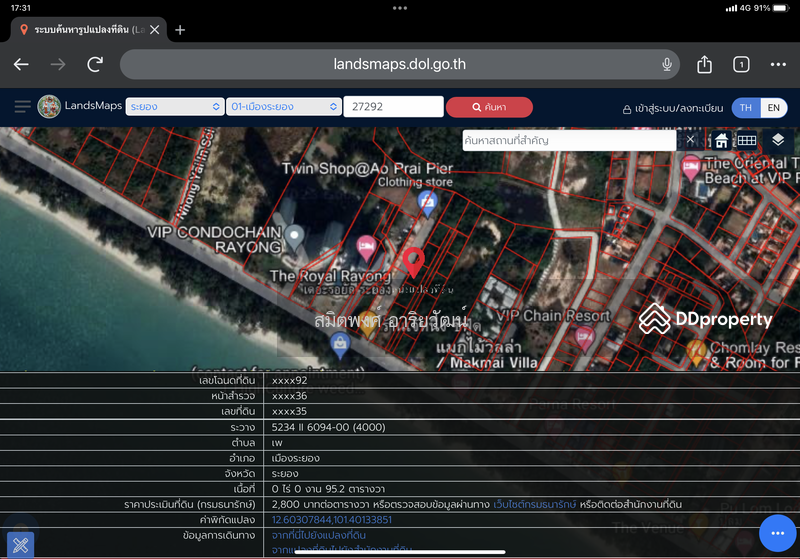Close the LandsMaps browser tab
This screenshot has width=800, height=559.
pos(155,30)
